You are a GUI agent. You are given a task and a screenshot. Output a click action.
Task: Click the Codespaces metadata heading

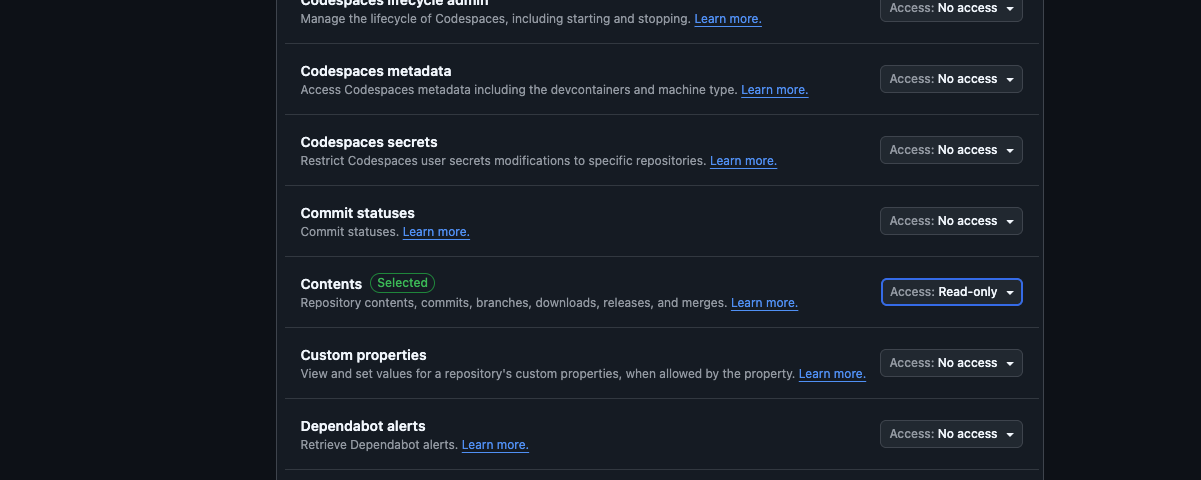(376, 71)
